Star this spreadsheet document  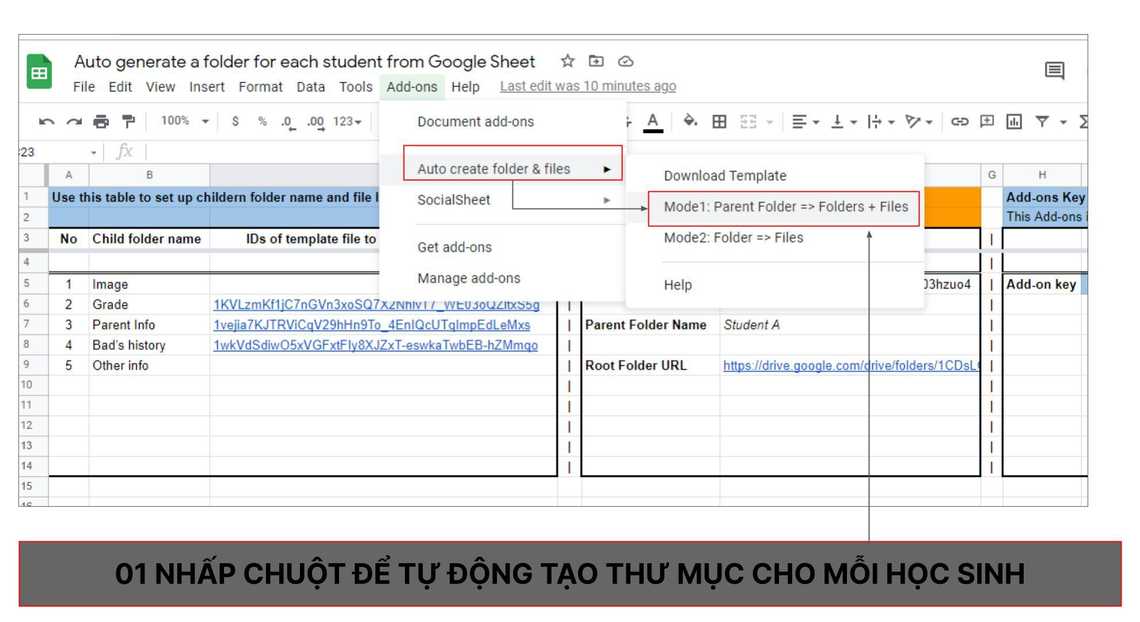point(567,62)
